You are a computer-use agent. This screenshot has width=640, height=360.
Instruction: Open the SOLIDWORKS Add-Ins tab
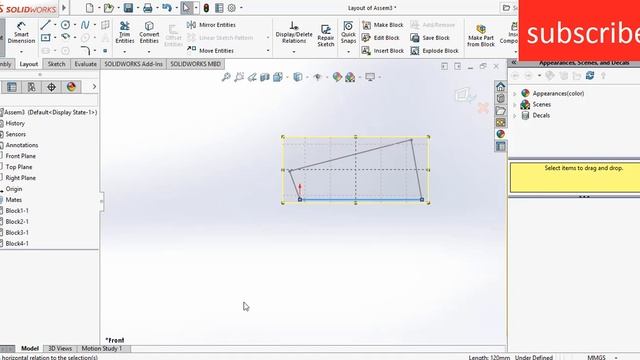coord(133,64)
